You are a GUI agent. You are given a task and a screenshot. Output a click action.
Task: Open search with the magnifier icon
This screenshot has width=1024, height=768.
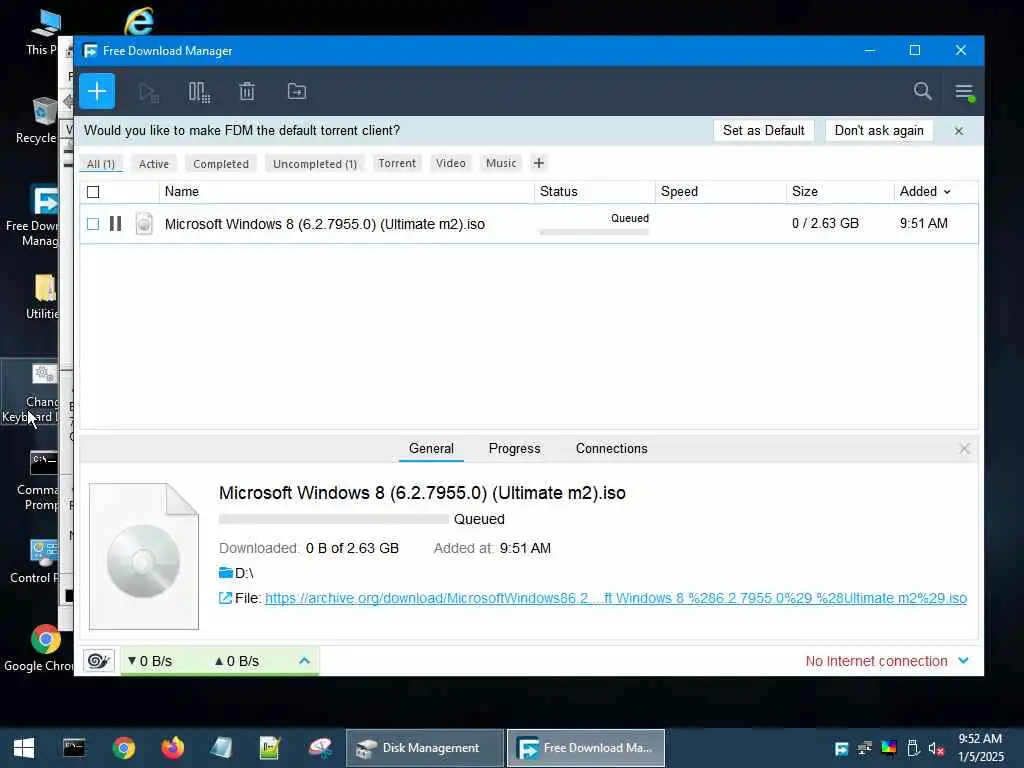(922, 91)
